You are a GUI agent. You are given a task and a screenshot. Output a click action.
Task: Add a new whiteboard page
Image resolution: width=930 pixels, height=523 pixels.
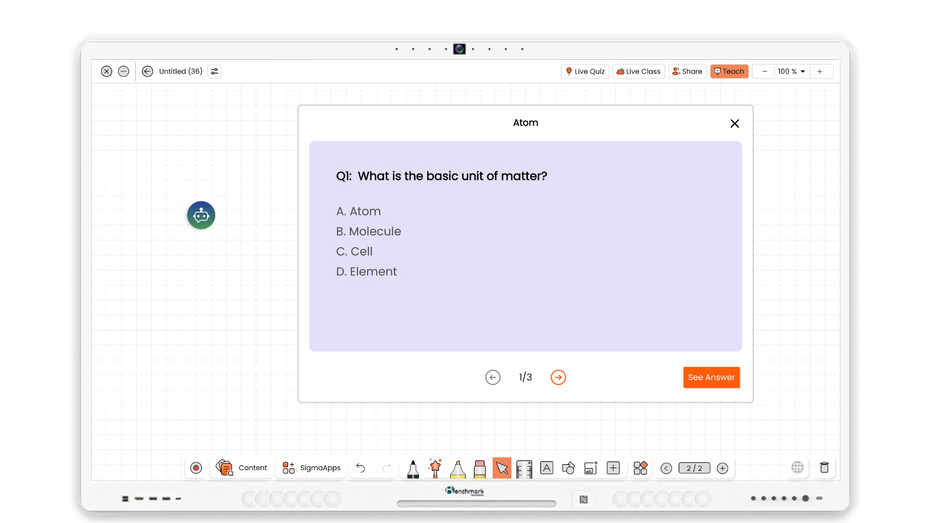tap(722, 468)
